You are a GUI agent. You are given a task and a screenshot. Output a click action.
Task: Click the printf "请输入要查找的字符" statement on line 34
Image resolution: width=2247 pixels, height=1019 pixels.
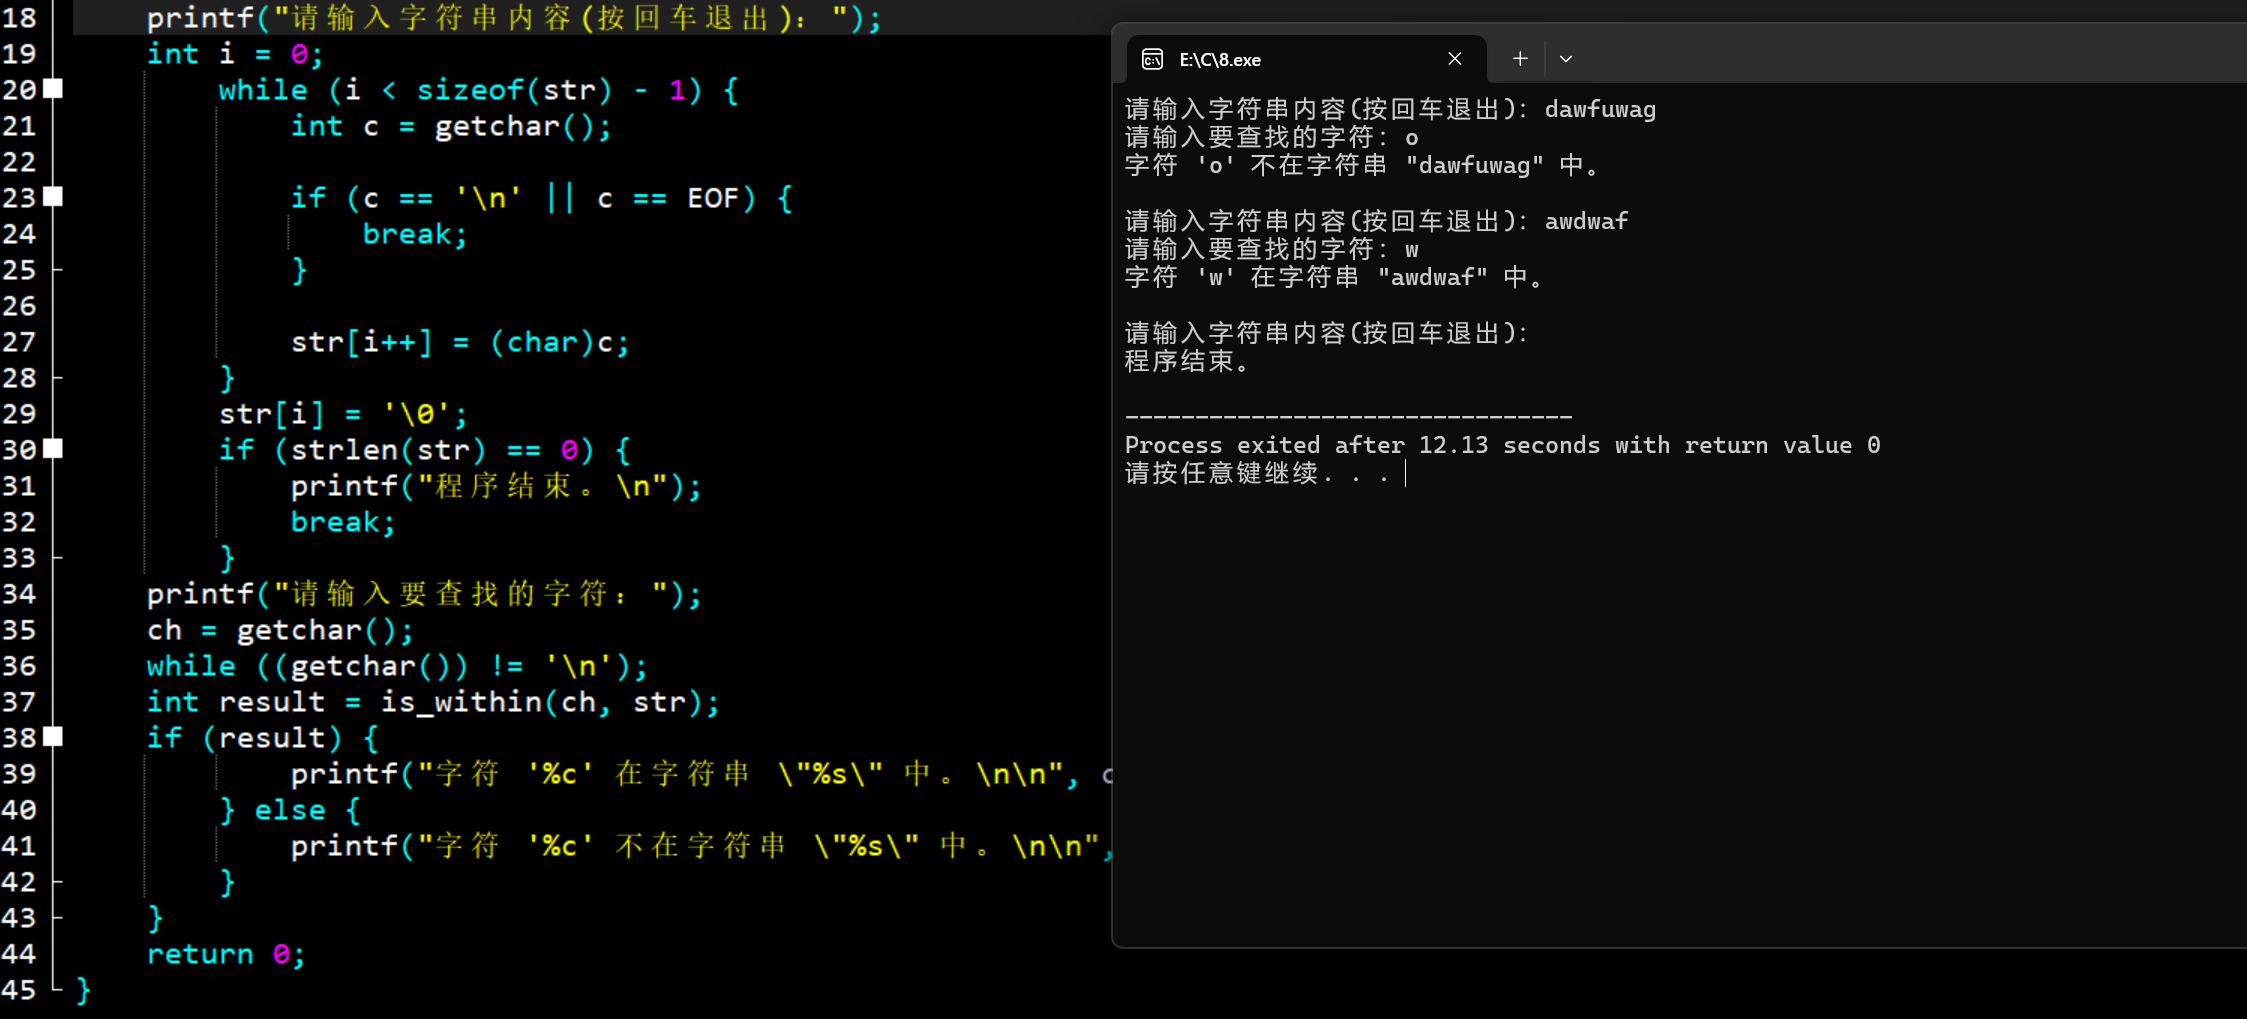point(424,594)
